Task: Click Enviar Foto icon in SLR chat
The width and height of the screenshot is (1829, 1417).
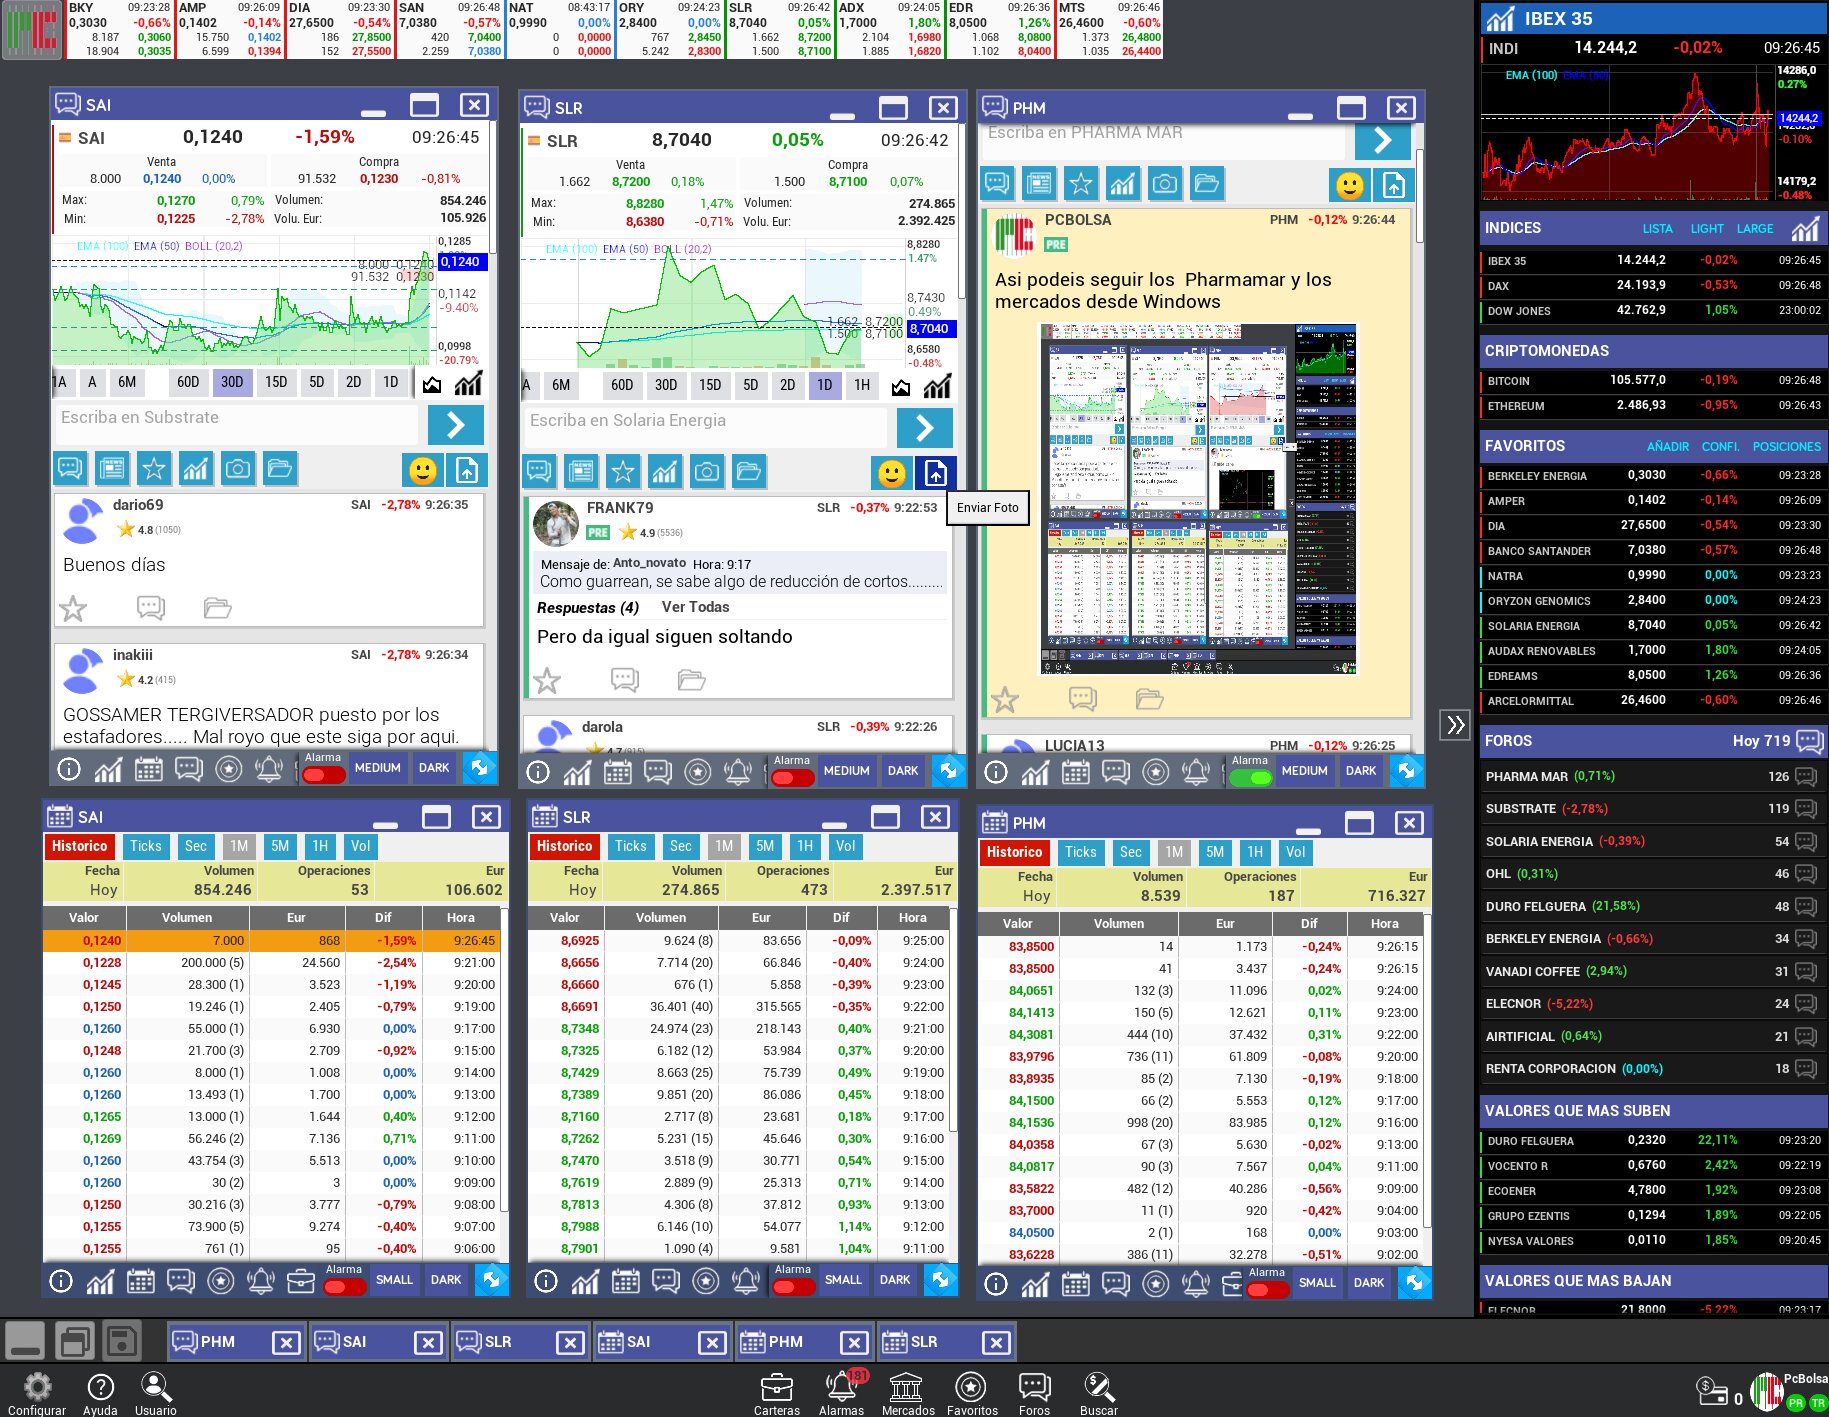Action: 935,472
